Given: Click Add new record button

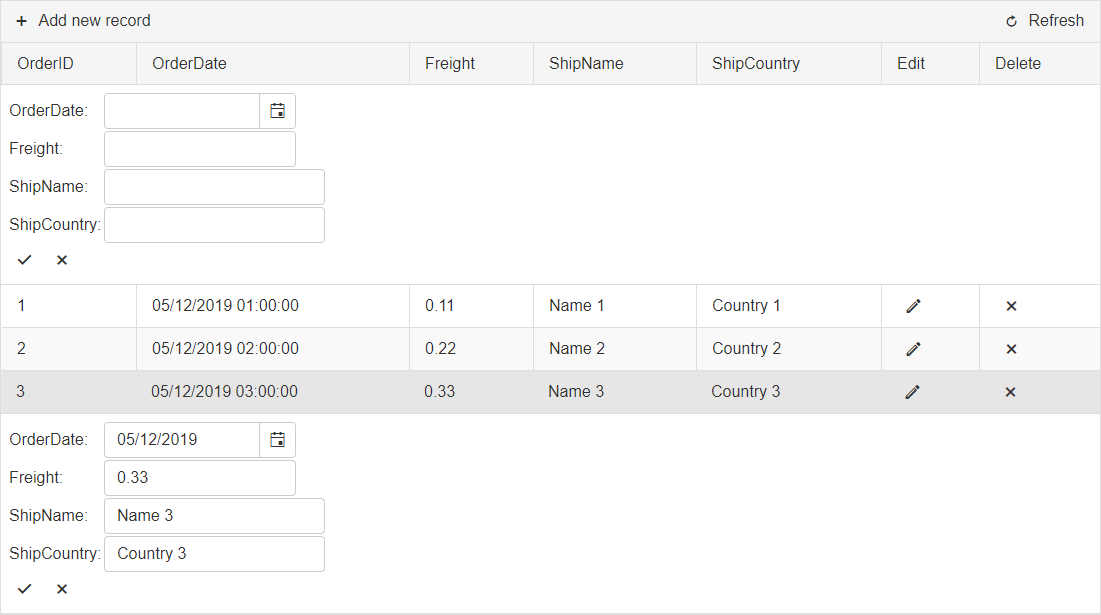Looking at the screenshot, I should coord(84,21).
